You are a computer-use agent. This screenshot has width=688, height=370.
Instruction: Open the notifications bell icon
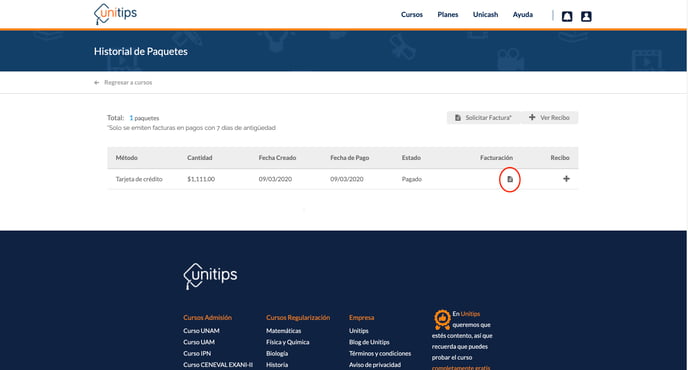[x=567, y=16]
